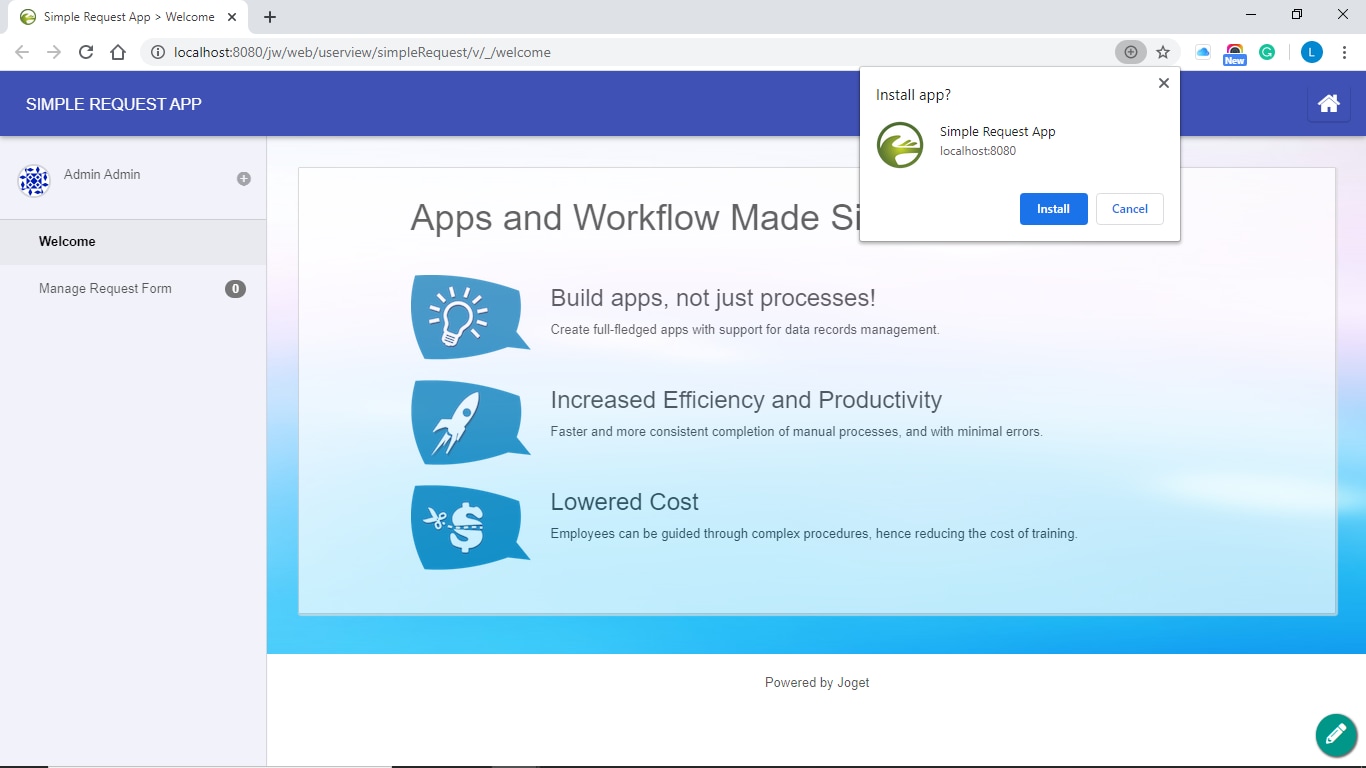The height and width of the screenshot is (768, 1366).
Task: Open the Home icon in header
Action: 1328,104
